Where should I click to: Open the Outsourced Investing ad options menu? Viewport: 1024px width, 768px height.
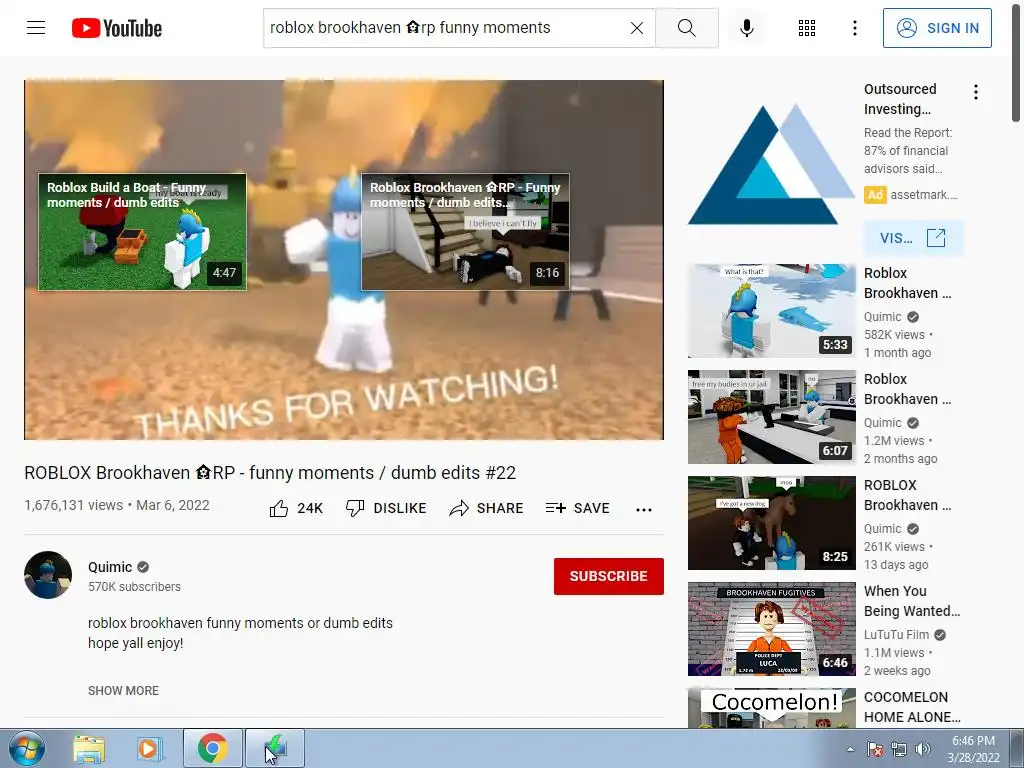(976, 92)
